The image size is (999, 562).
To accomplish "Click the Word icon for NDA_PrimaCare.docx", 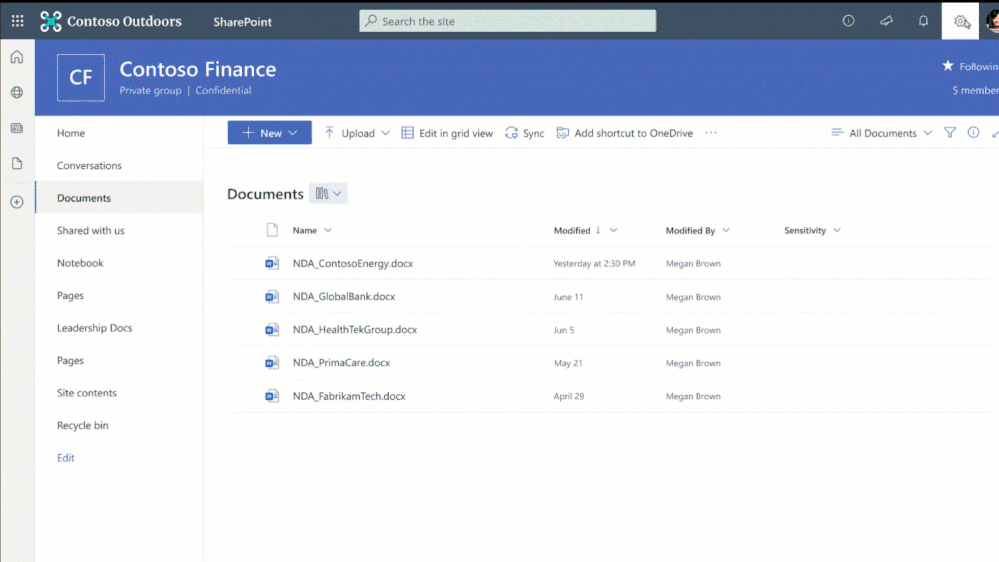I will [272, 363].
